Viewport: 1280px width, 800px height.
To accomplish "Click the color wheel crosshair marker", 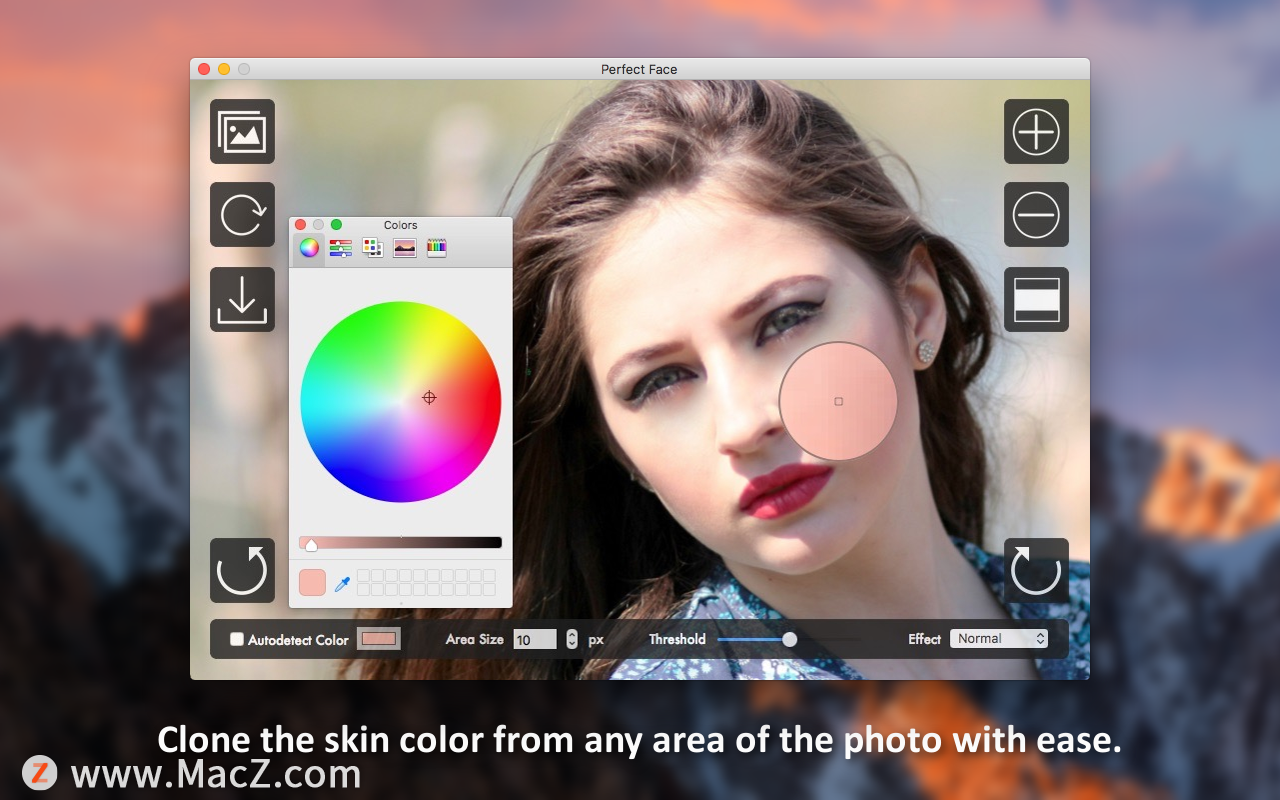I will click(429, 397).
